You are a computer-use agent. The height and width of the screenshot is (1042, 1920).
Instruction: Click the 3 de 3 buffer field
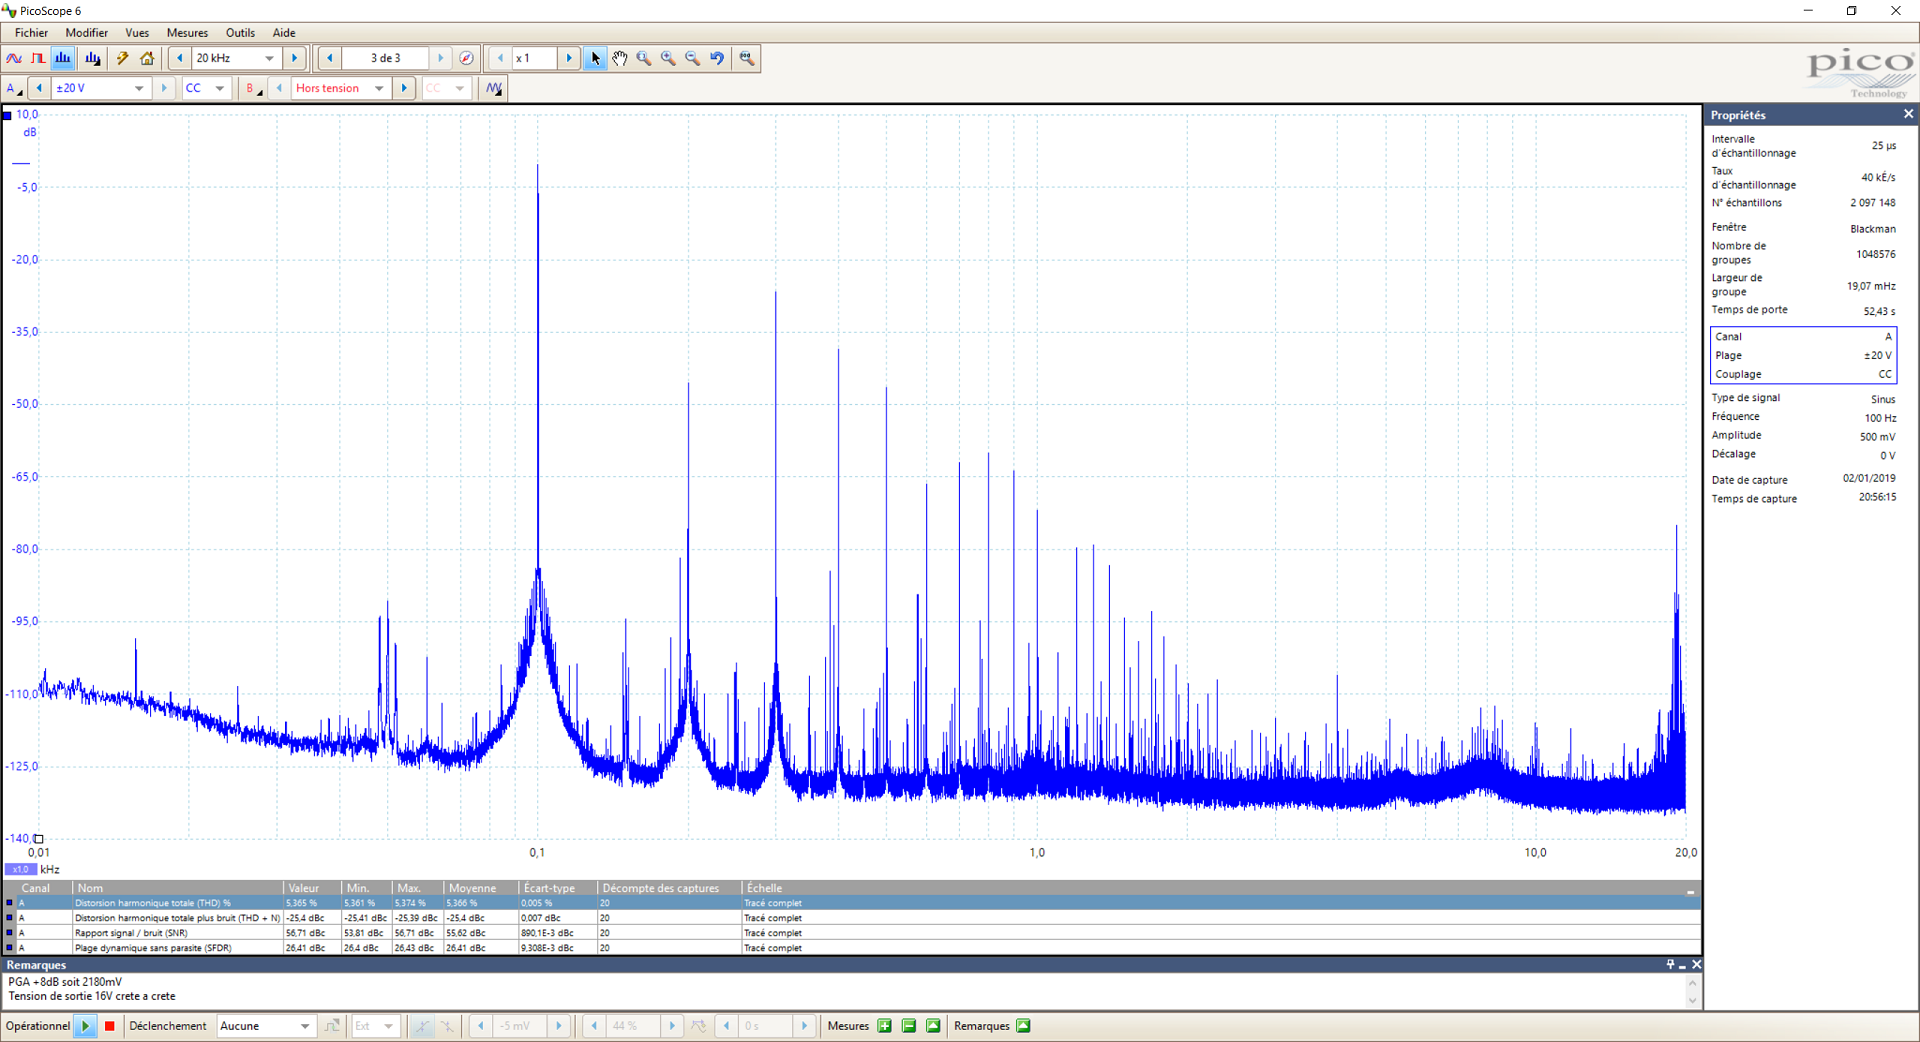(x=385, y=58)
